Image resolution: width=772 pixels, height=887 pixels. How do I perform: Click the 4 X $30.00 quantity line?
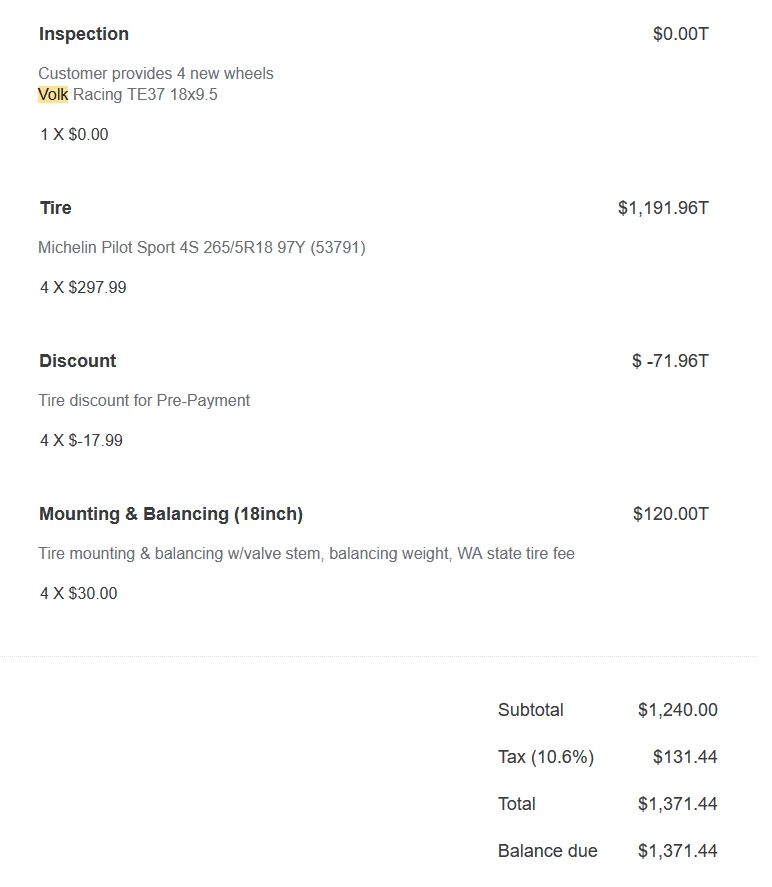pyautogui.click(x=79, y=594)
